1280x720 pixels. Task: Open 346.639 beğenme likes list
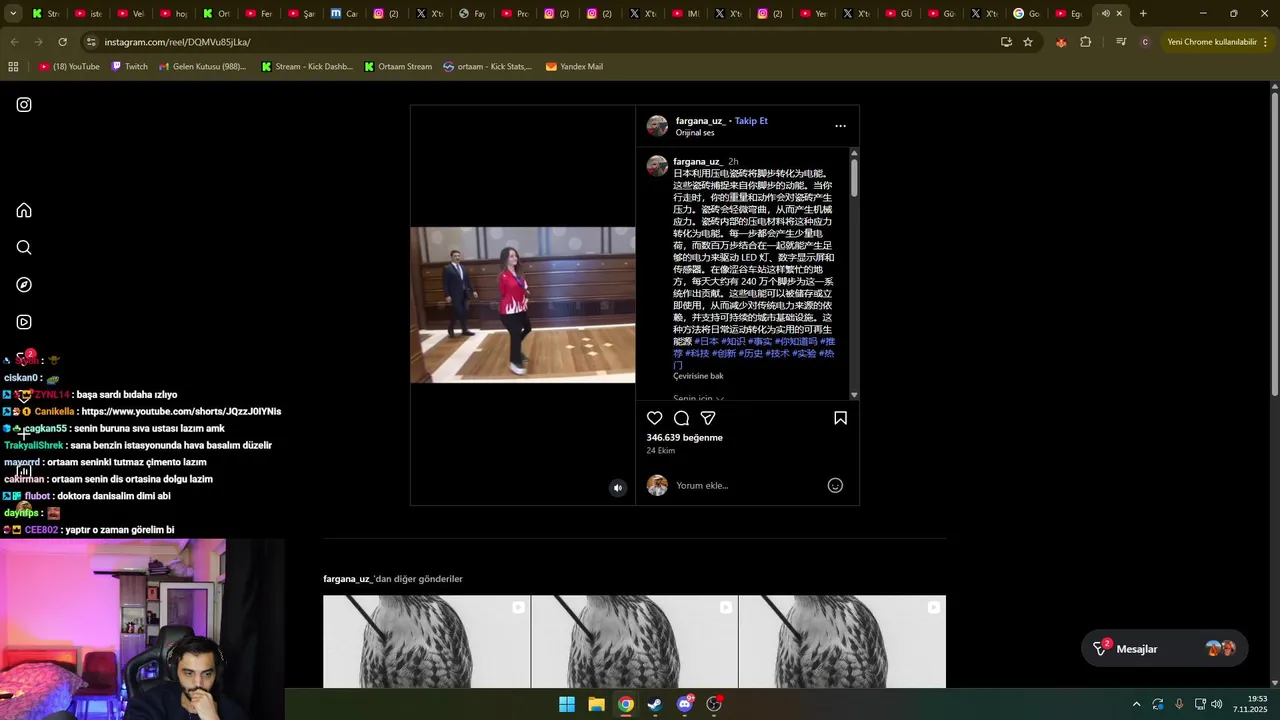point(684,438)
